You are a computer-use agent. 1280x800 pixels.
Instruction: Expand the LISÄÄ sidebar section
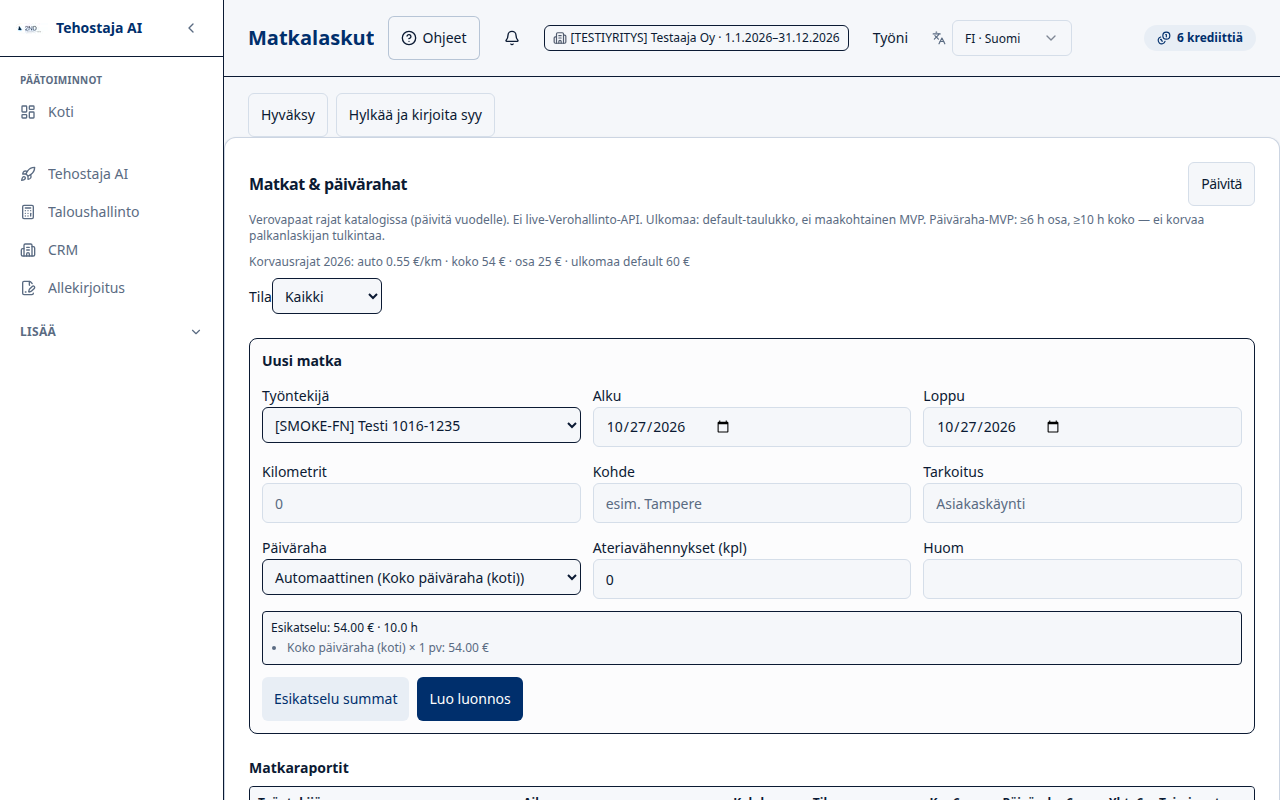pos(111,332)
